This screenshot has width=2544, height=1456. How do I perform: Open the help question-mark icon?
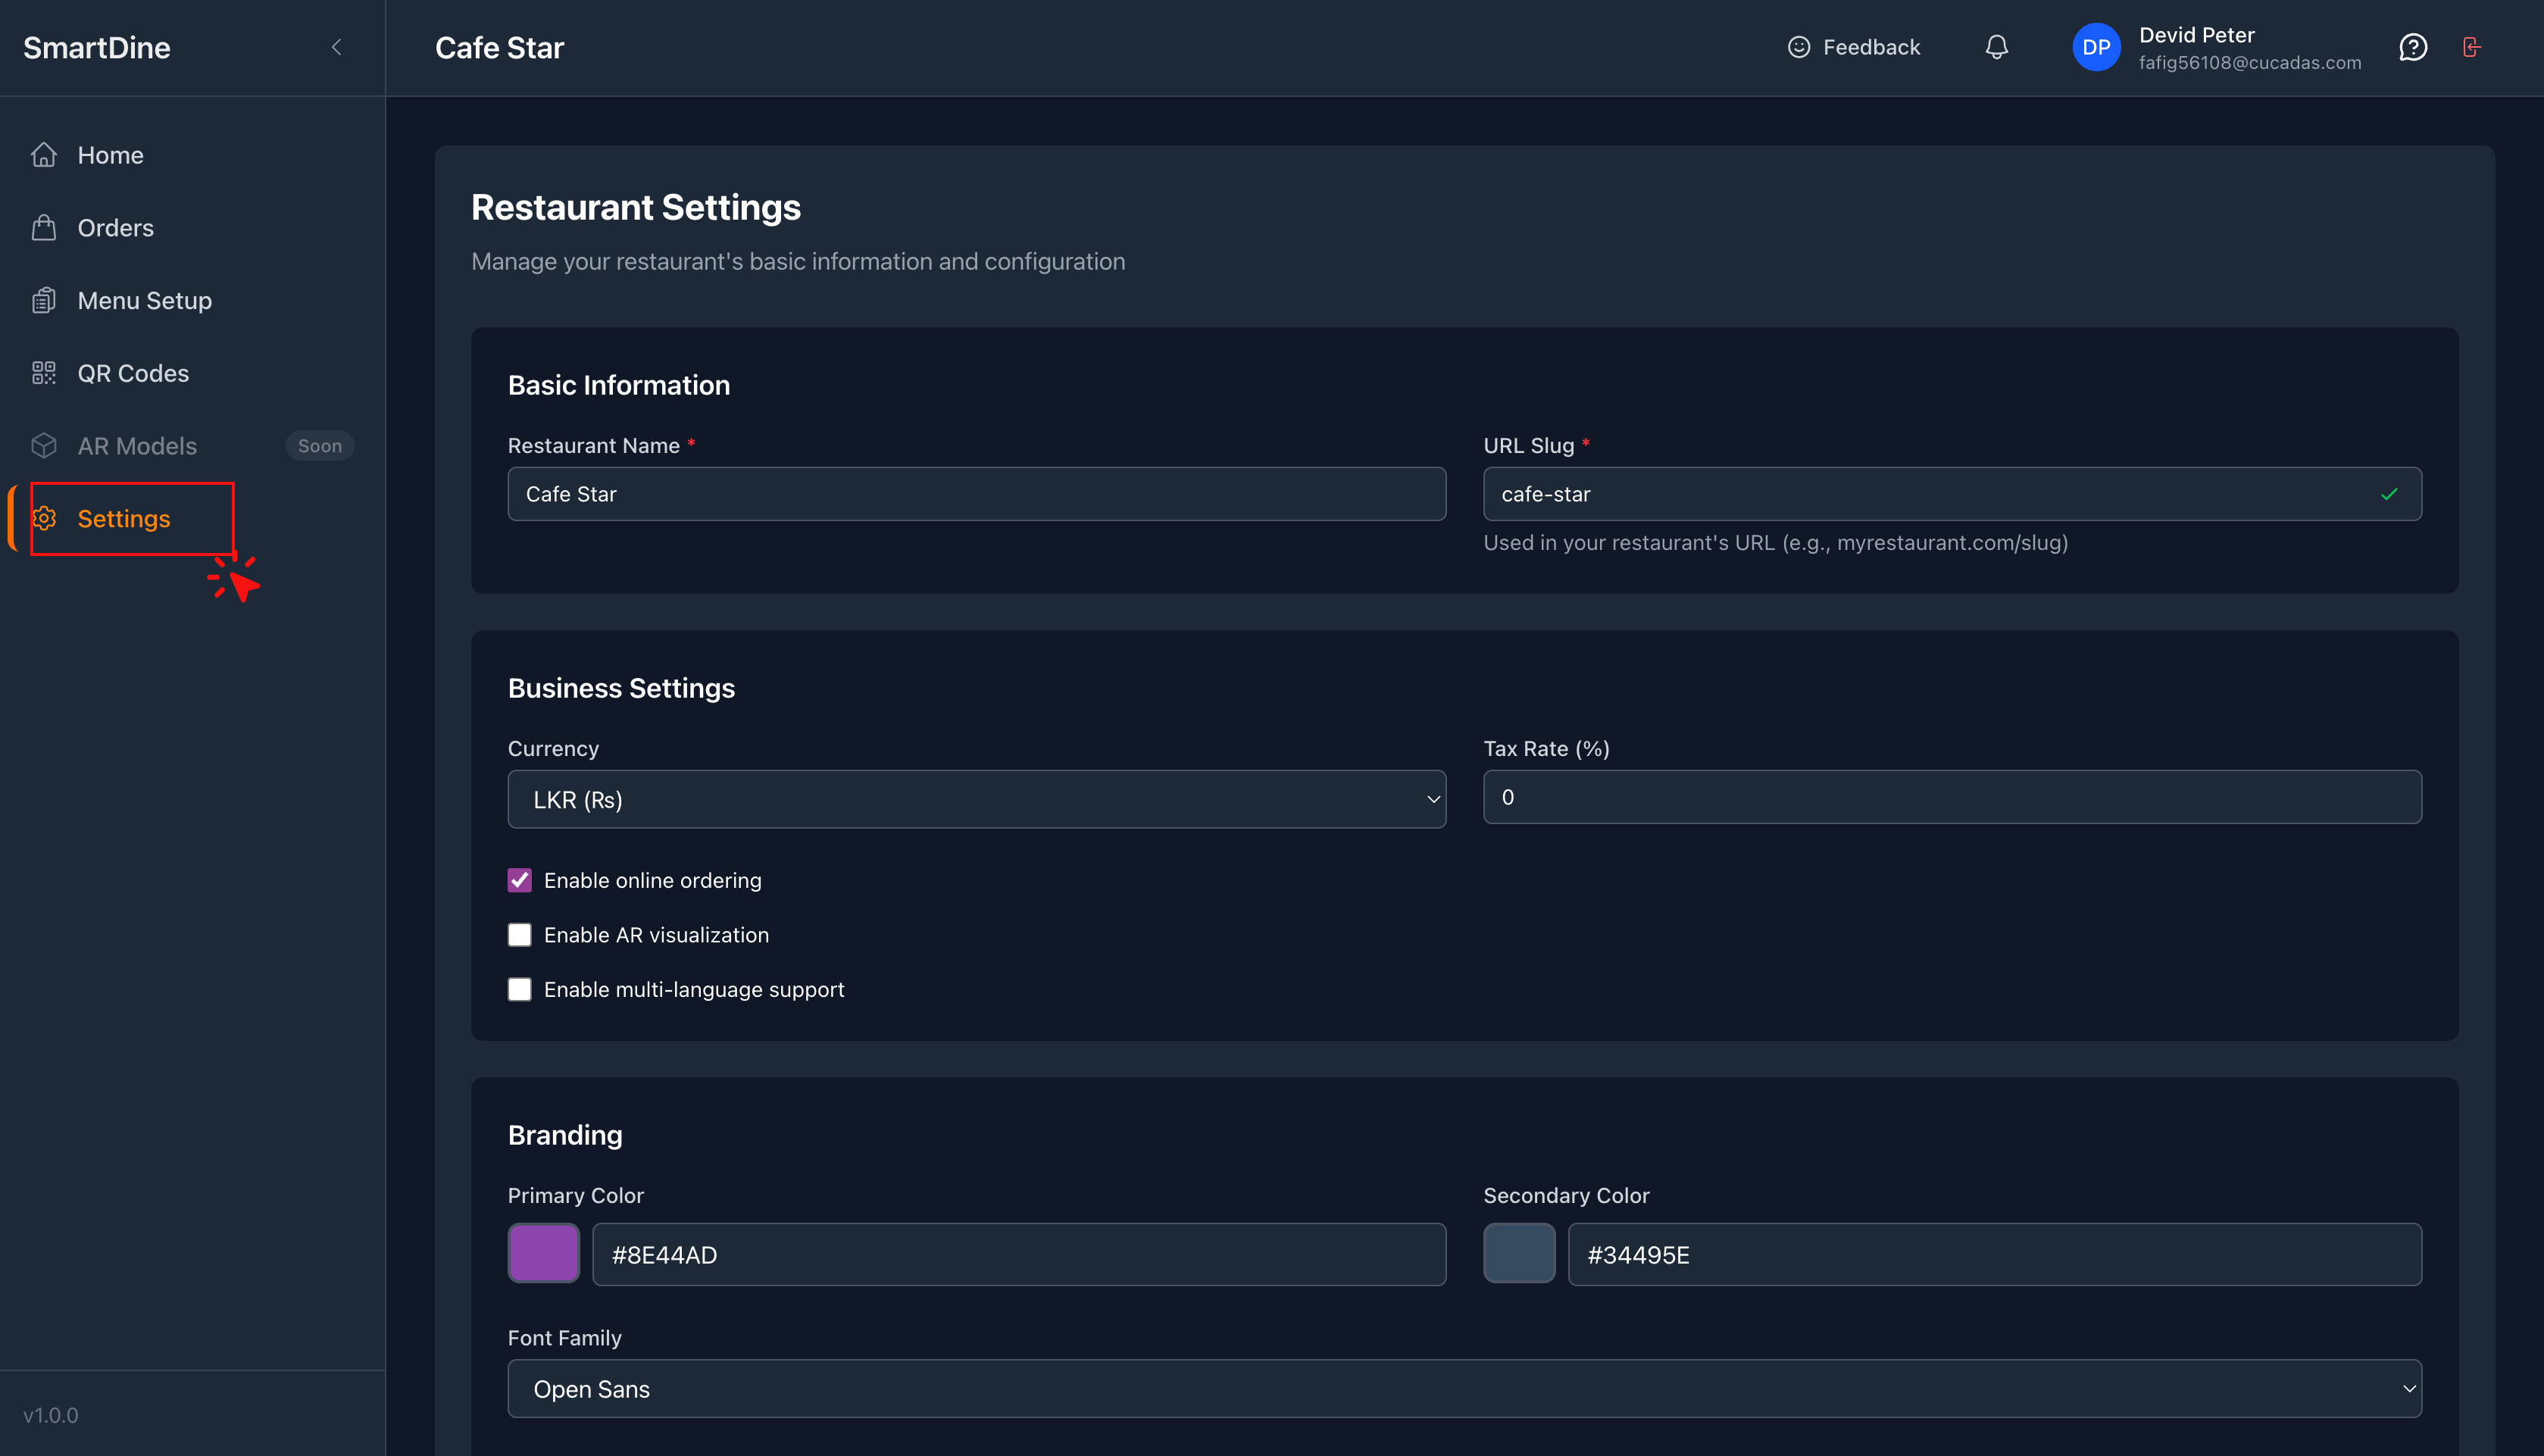coord(2412,47)
